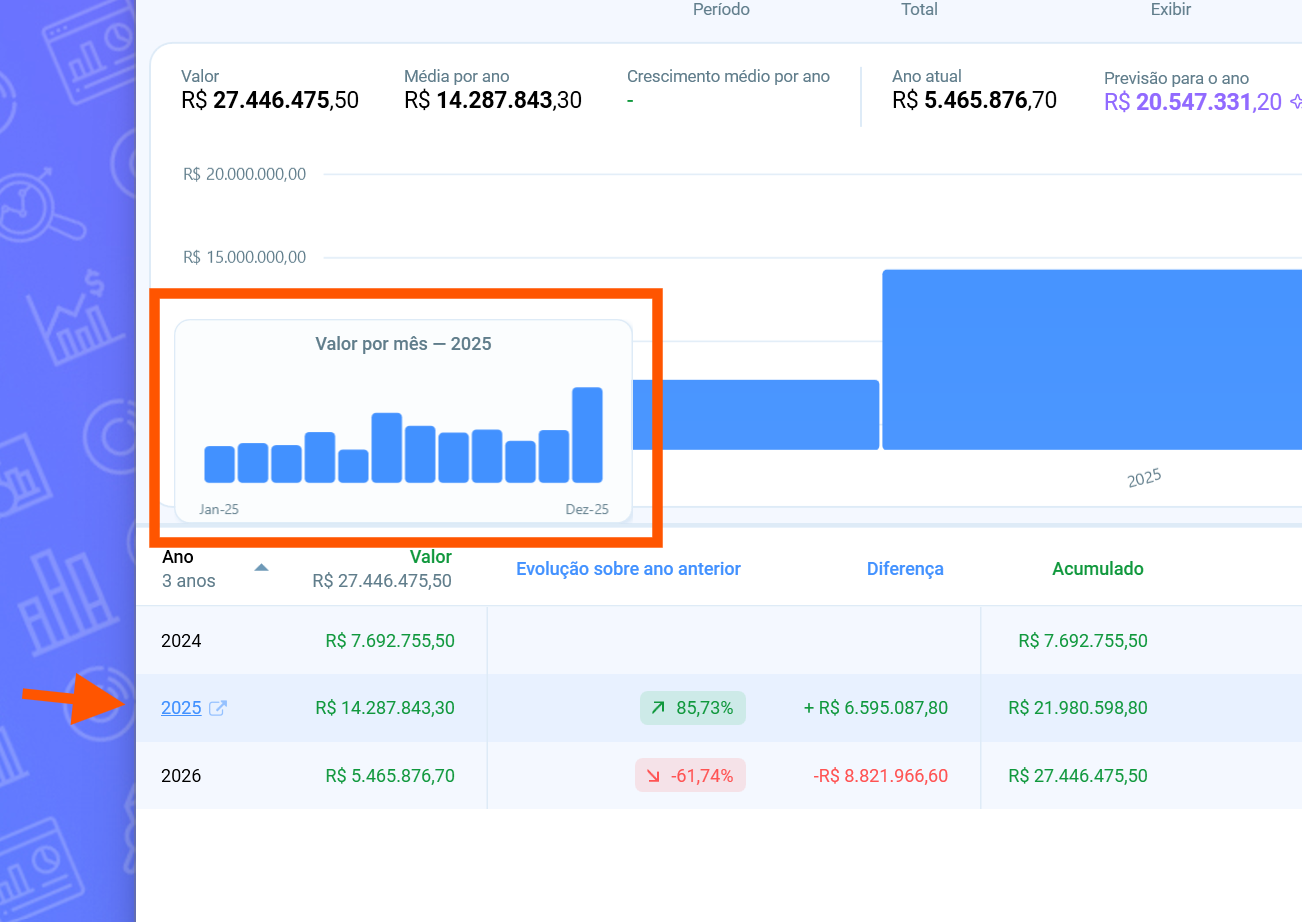The height and width of the screenshot is (922, 1302).
Task: Click the Diferença column header
Action: [904, 569]
